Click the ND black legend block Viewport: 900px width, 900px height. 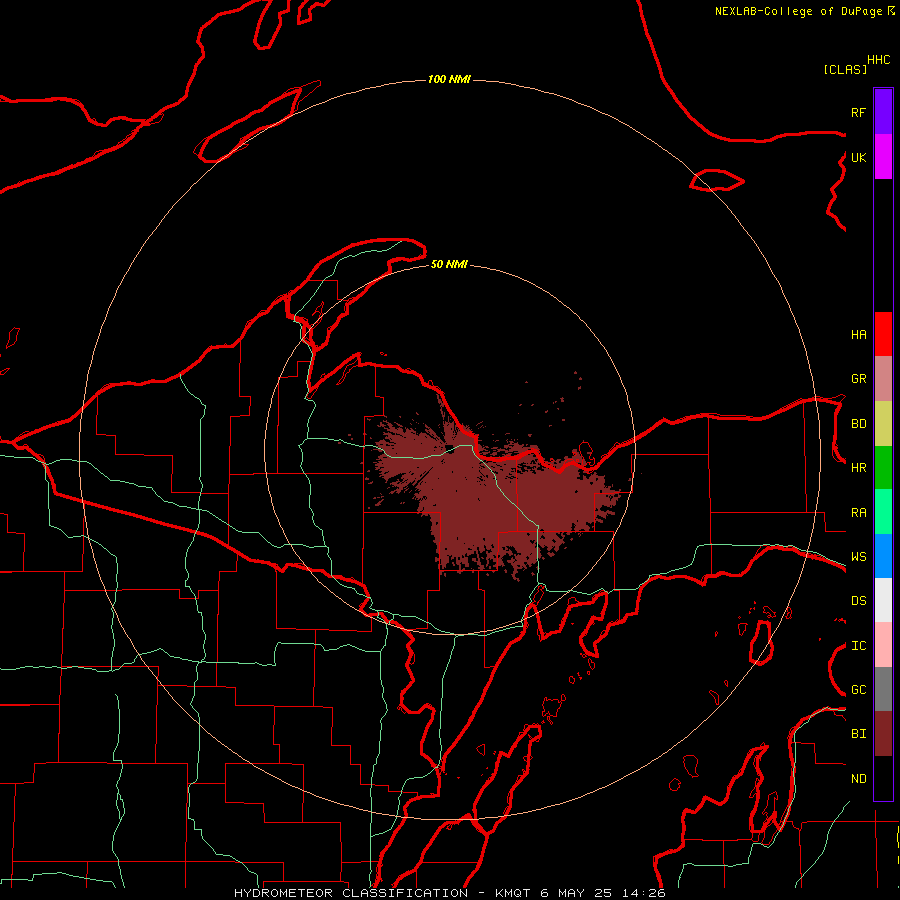883,778
